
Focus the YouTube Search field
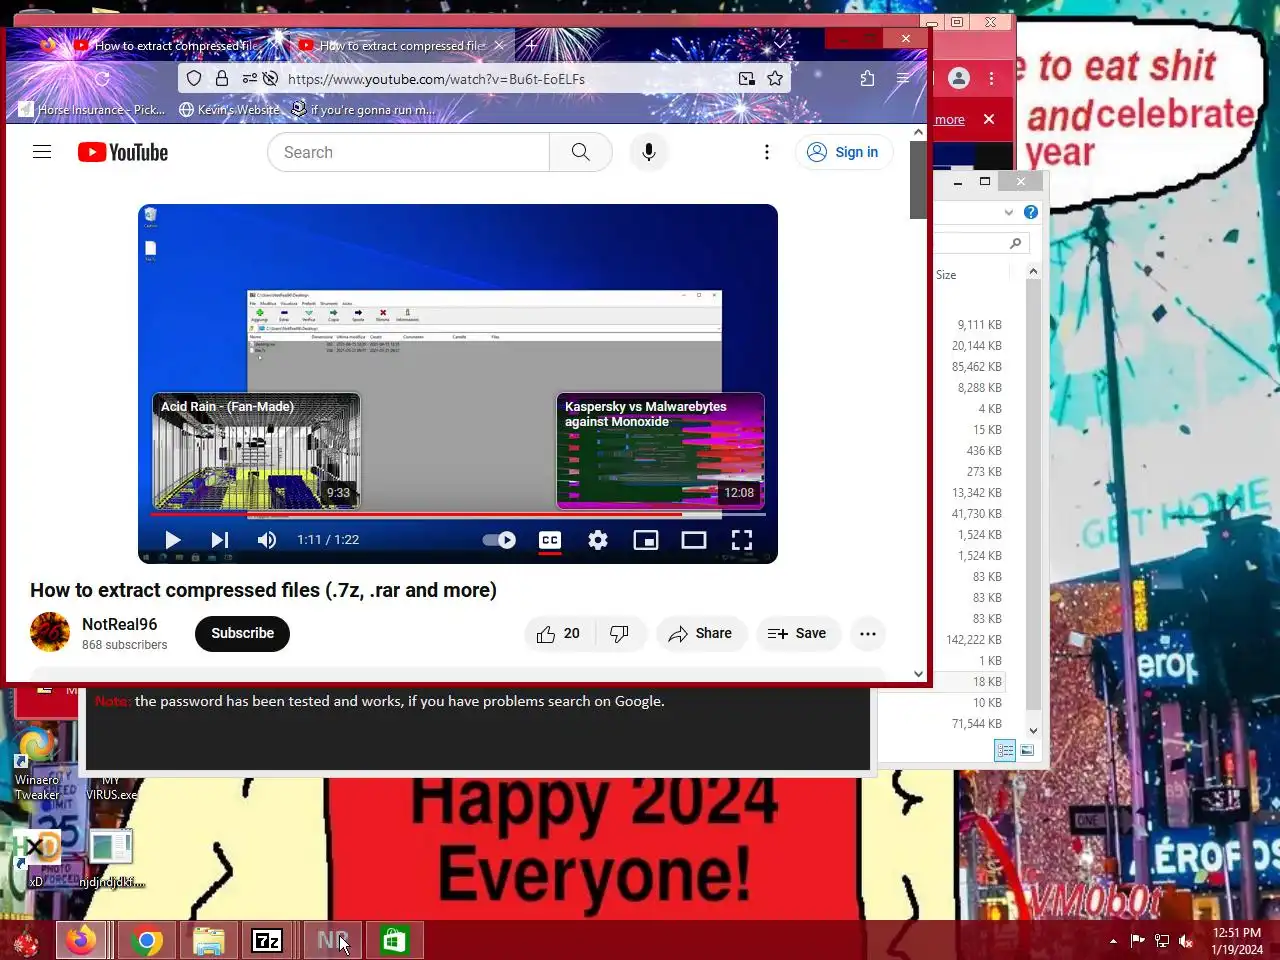tap(408, 152)
